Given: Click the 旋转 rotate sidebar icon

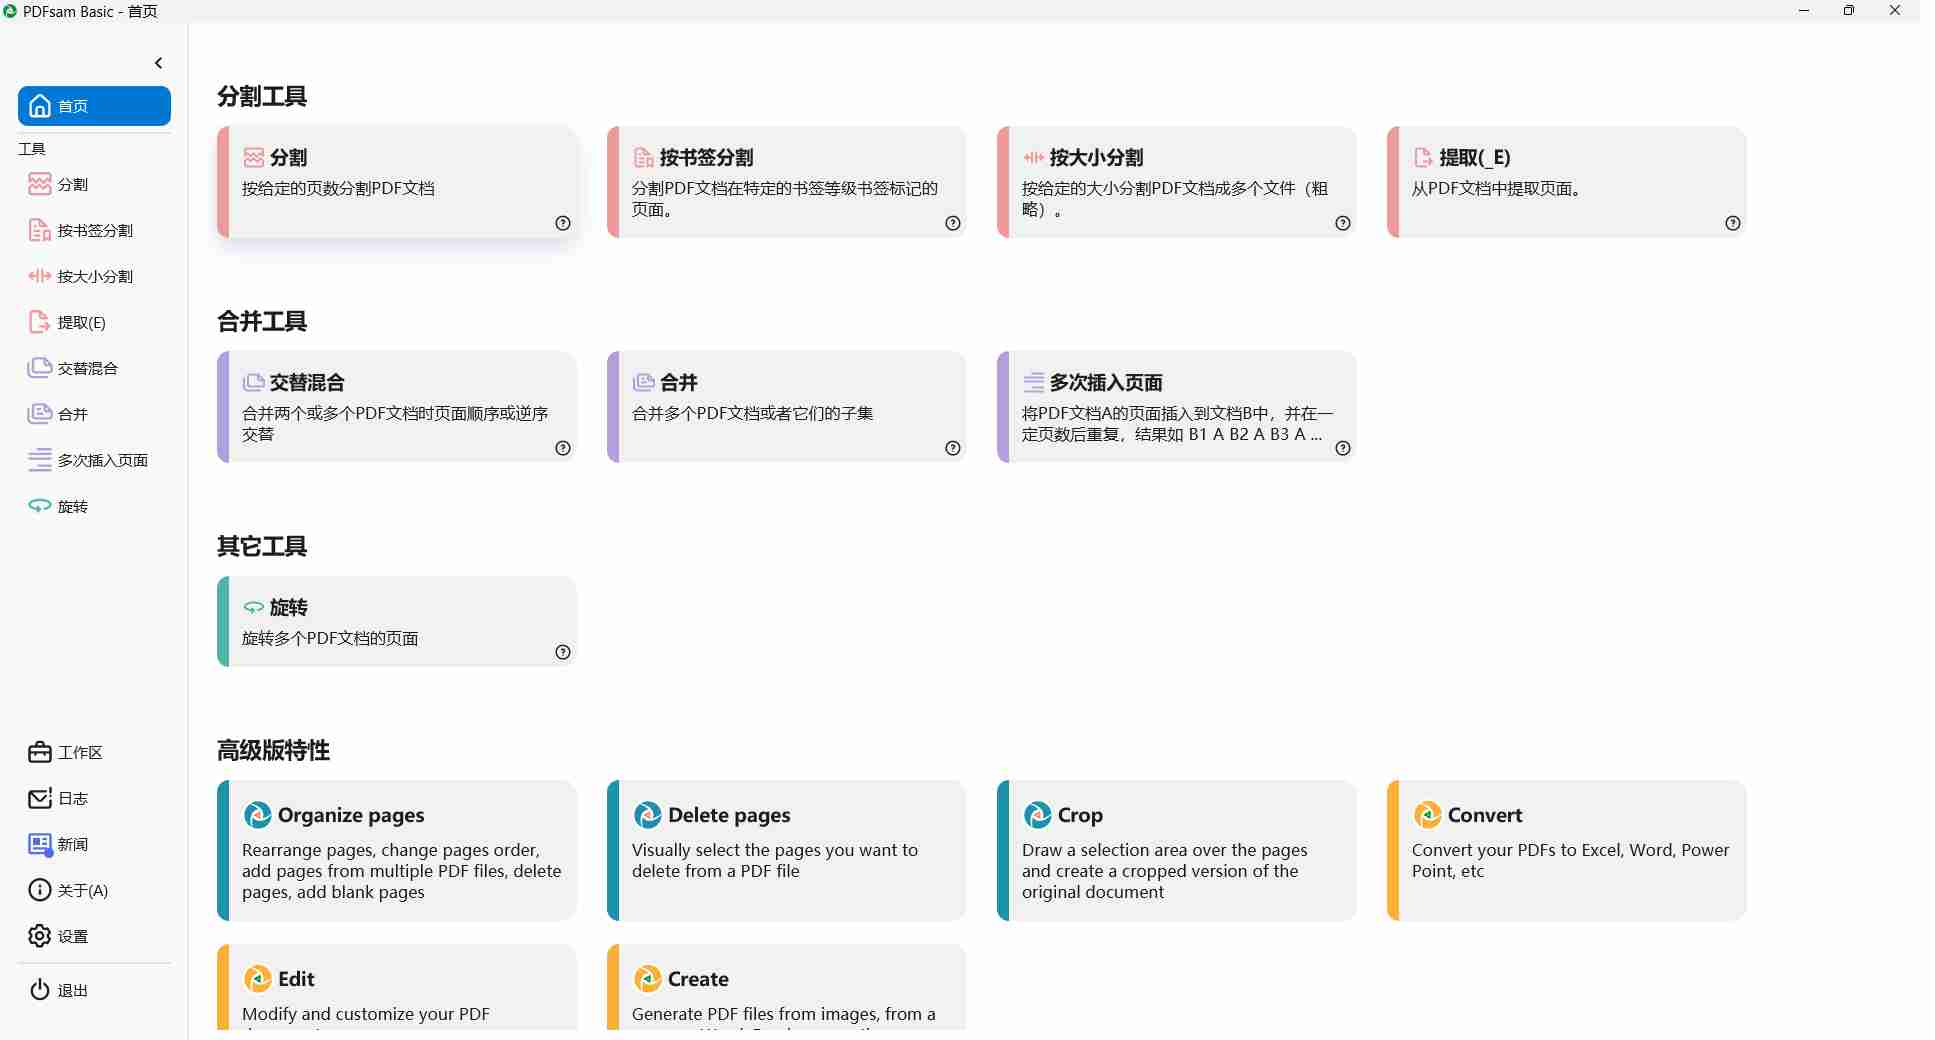Looking at the screenshot, I should click(40, 506).
